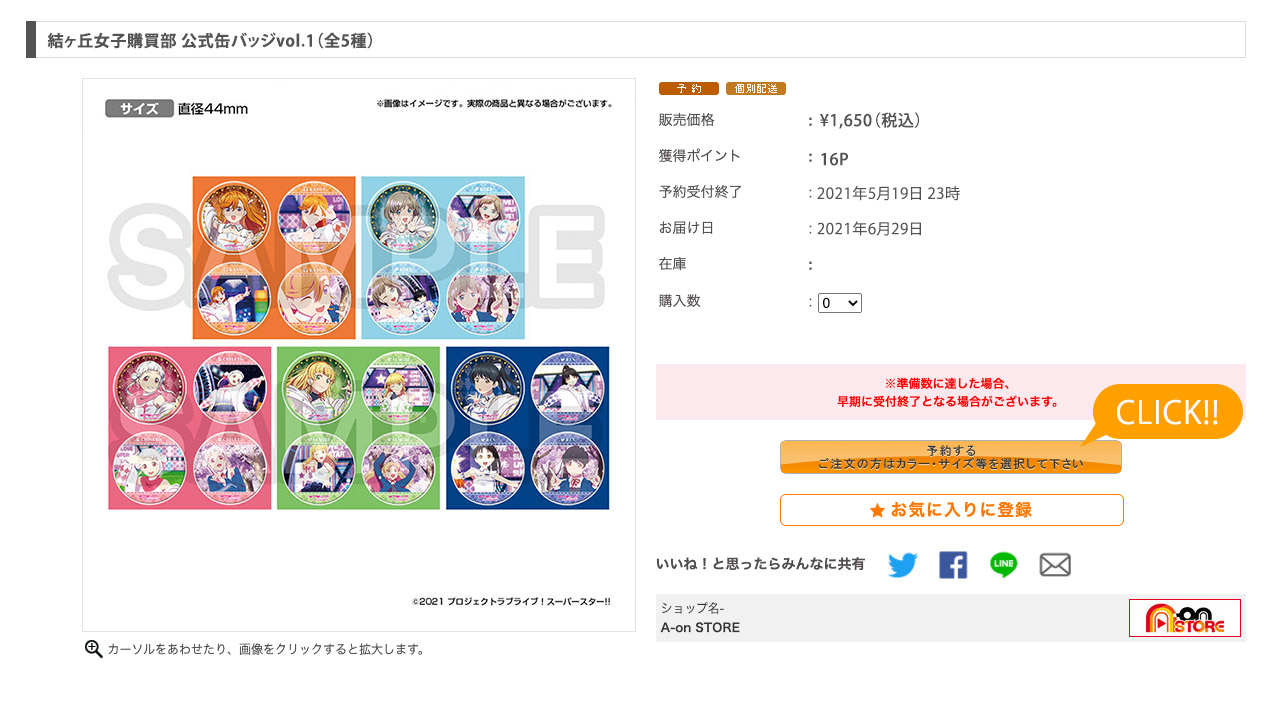
Task: Click the 予約する reserve button
Action: (x=951, y=457)
